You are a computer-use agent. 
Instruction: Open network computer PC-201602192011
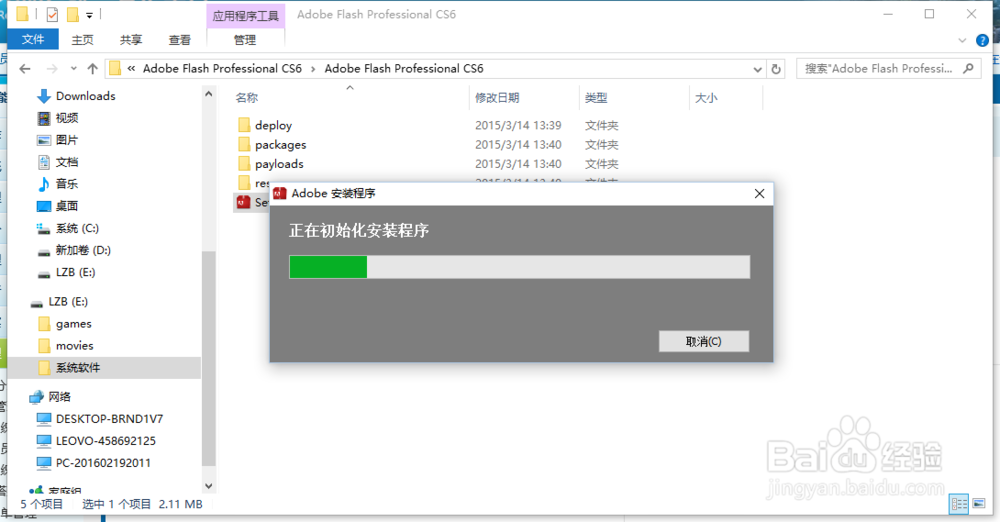click(103, 463)
